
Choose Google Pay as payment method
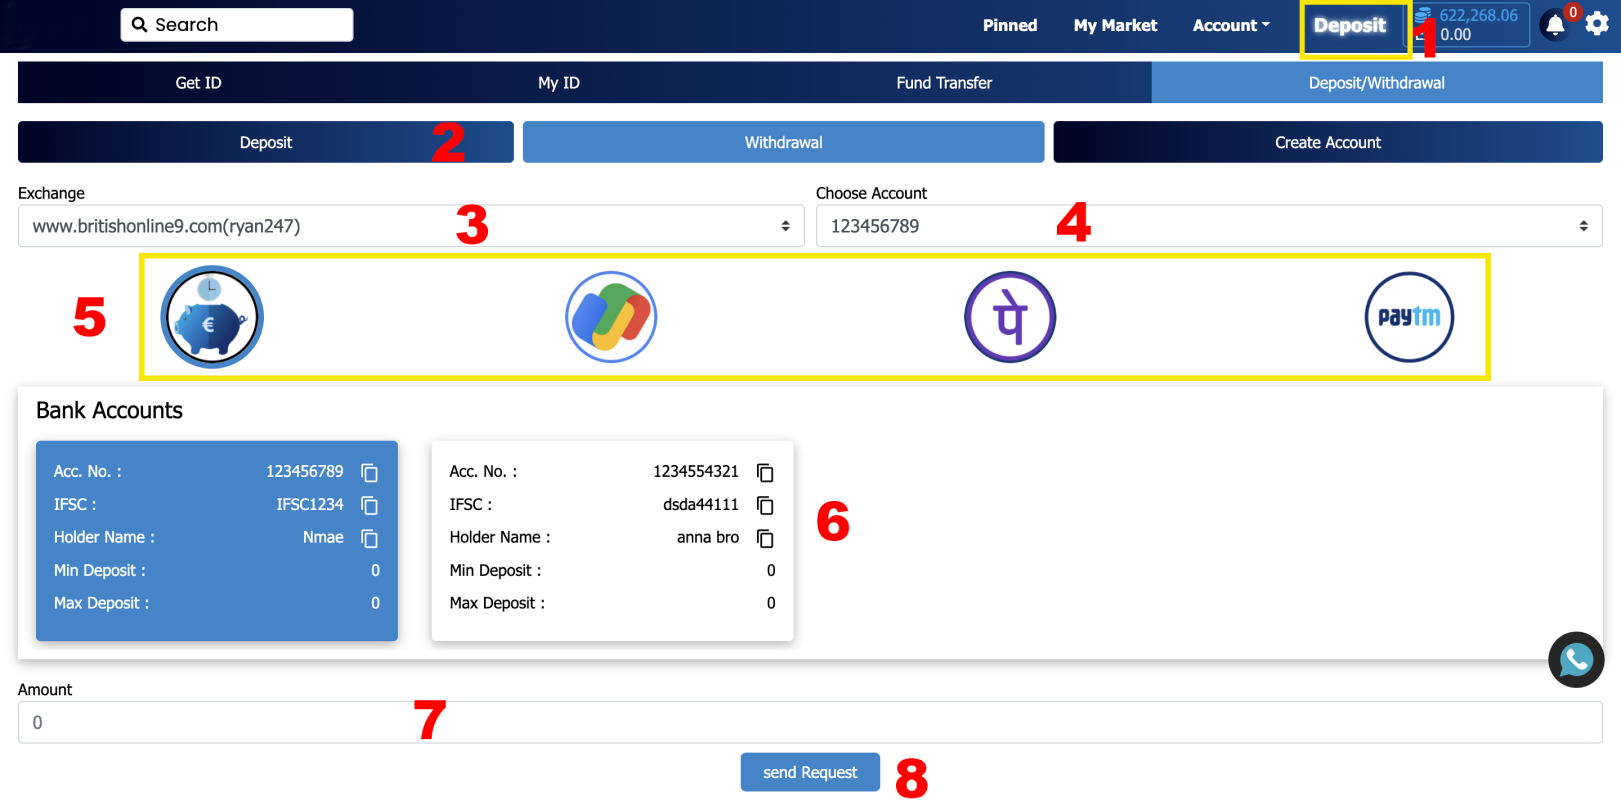coord(611,317)
